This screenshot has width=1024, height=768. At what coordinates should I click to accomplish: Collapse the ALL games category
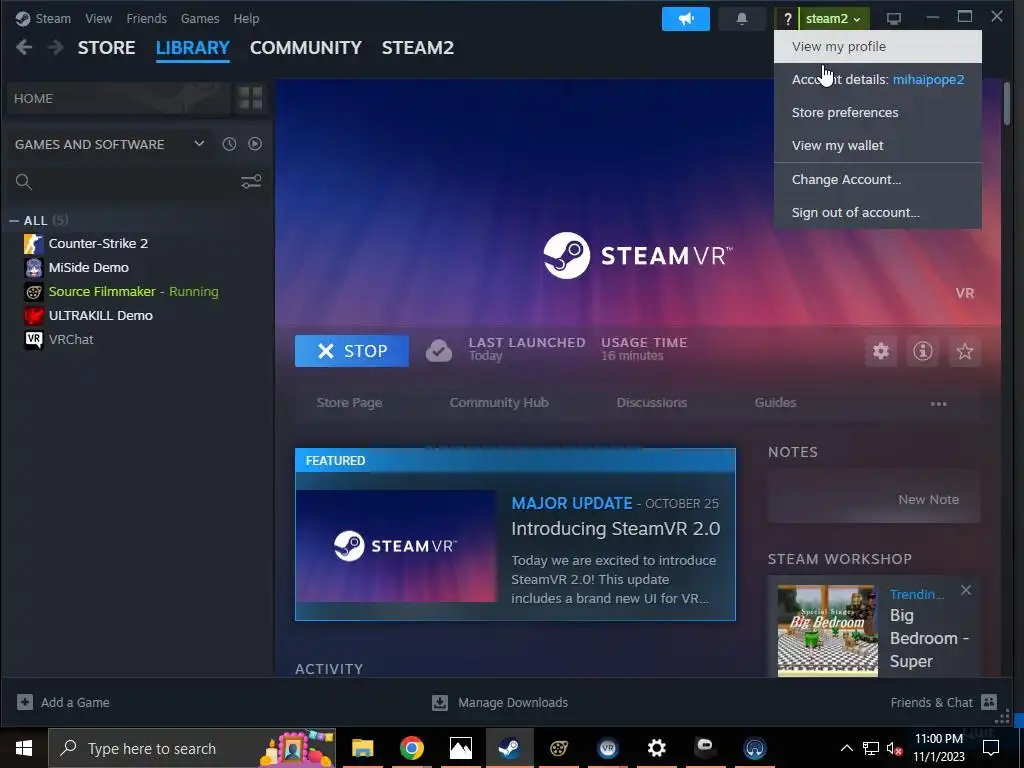coord(14,221)
